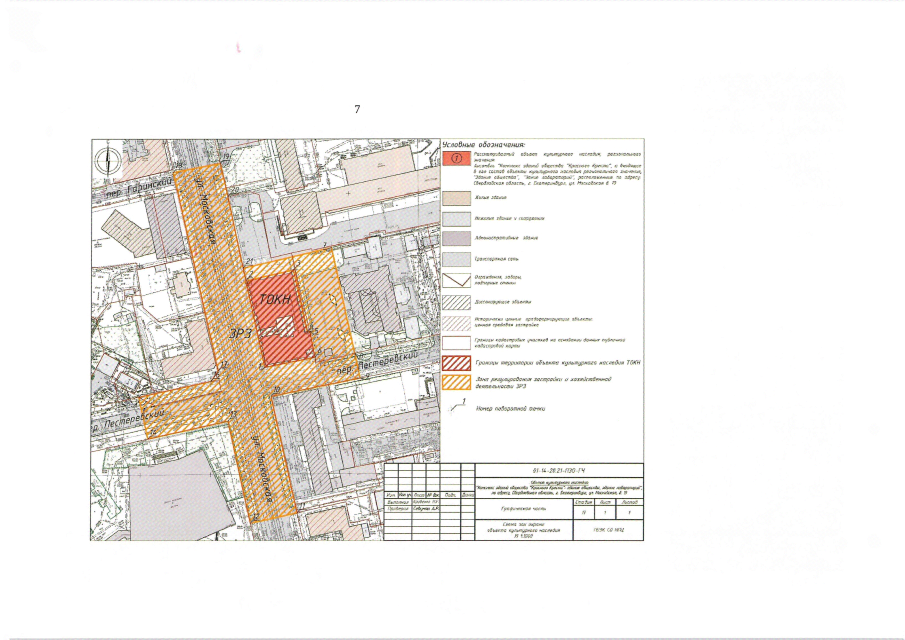Click the red hatched ТОКН boundary legend symbol
905x640 pixels.
(x=456, y=361)
